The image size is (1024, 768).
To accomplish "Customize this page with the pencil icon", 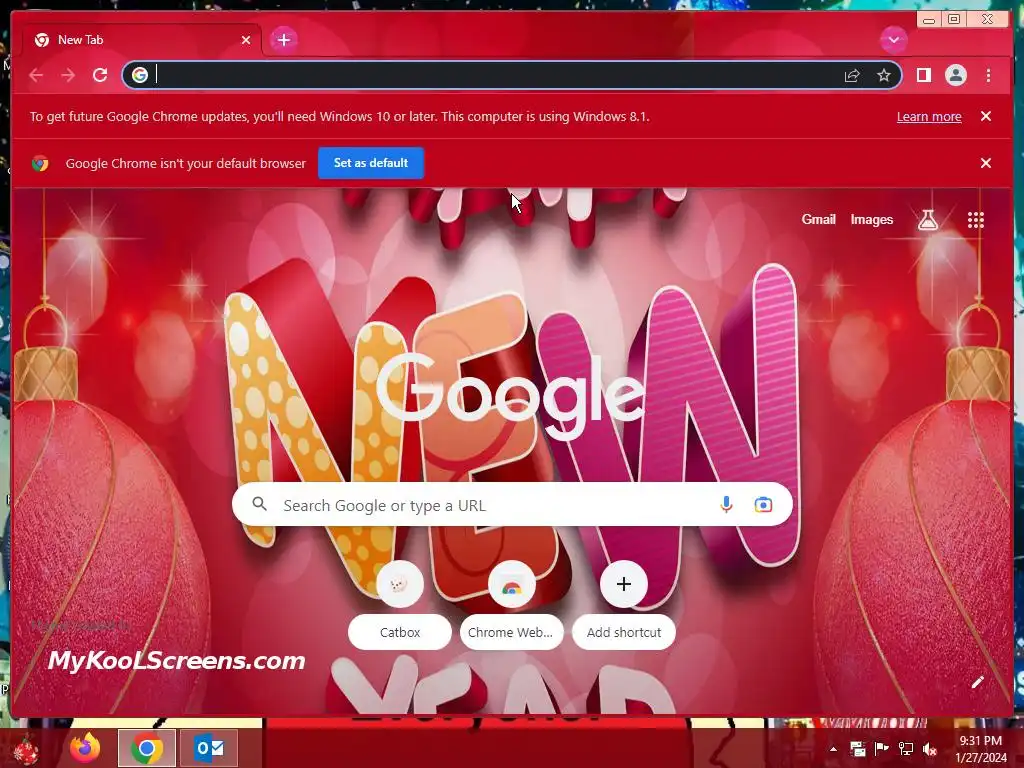I will [x=977, y=683].
